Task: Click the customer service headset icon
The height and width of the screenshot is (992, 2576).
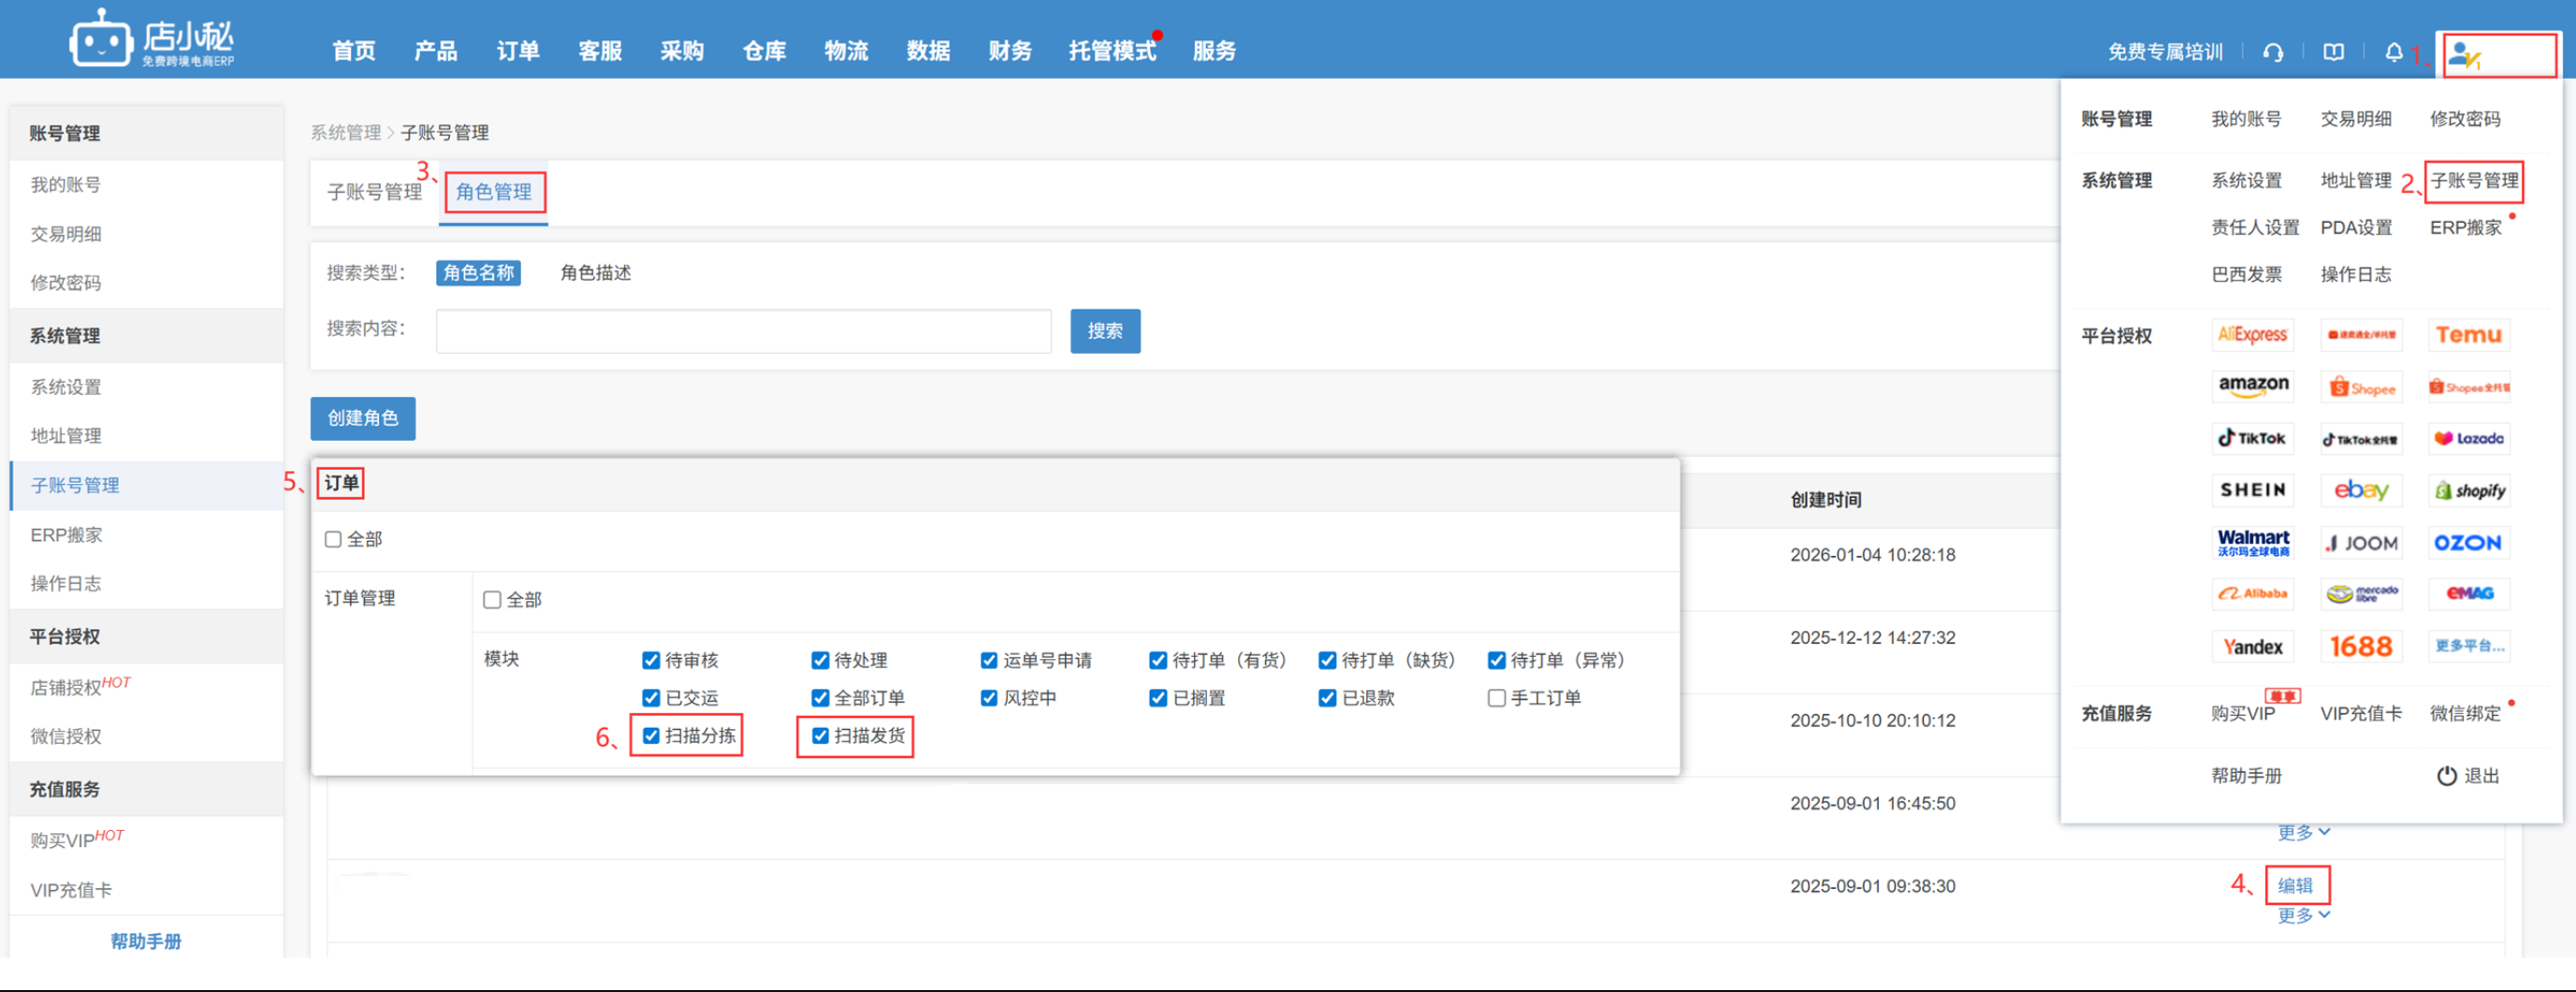Action: pos(2272,52)
